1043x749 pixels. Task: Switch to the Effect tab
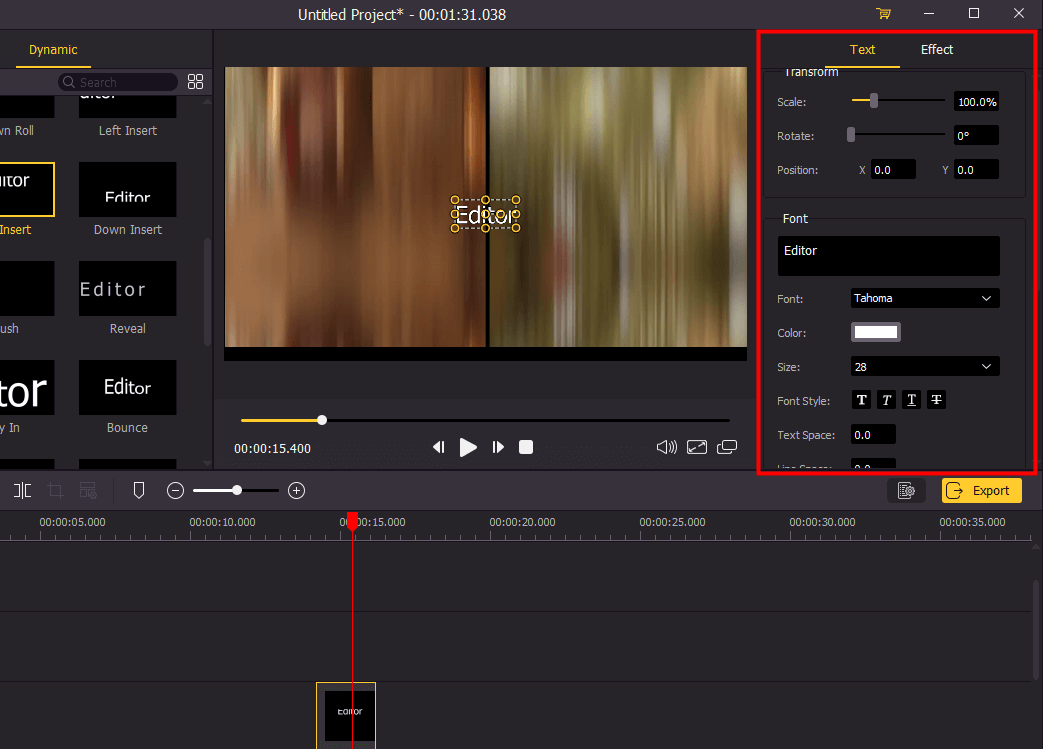(x=937, y=50)
